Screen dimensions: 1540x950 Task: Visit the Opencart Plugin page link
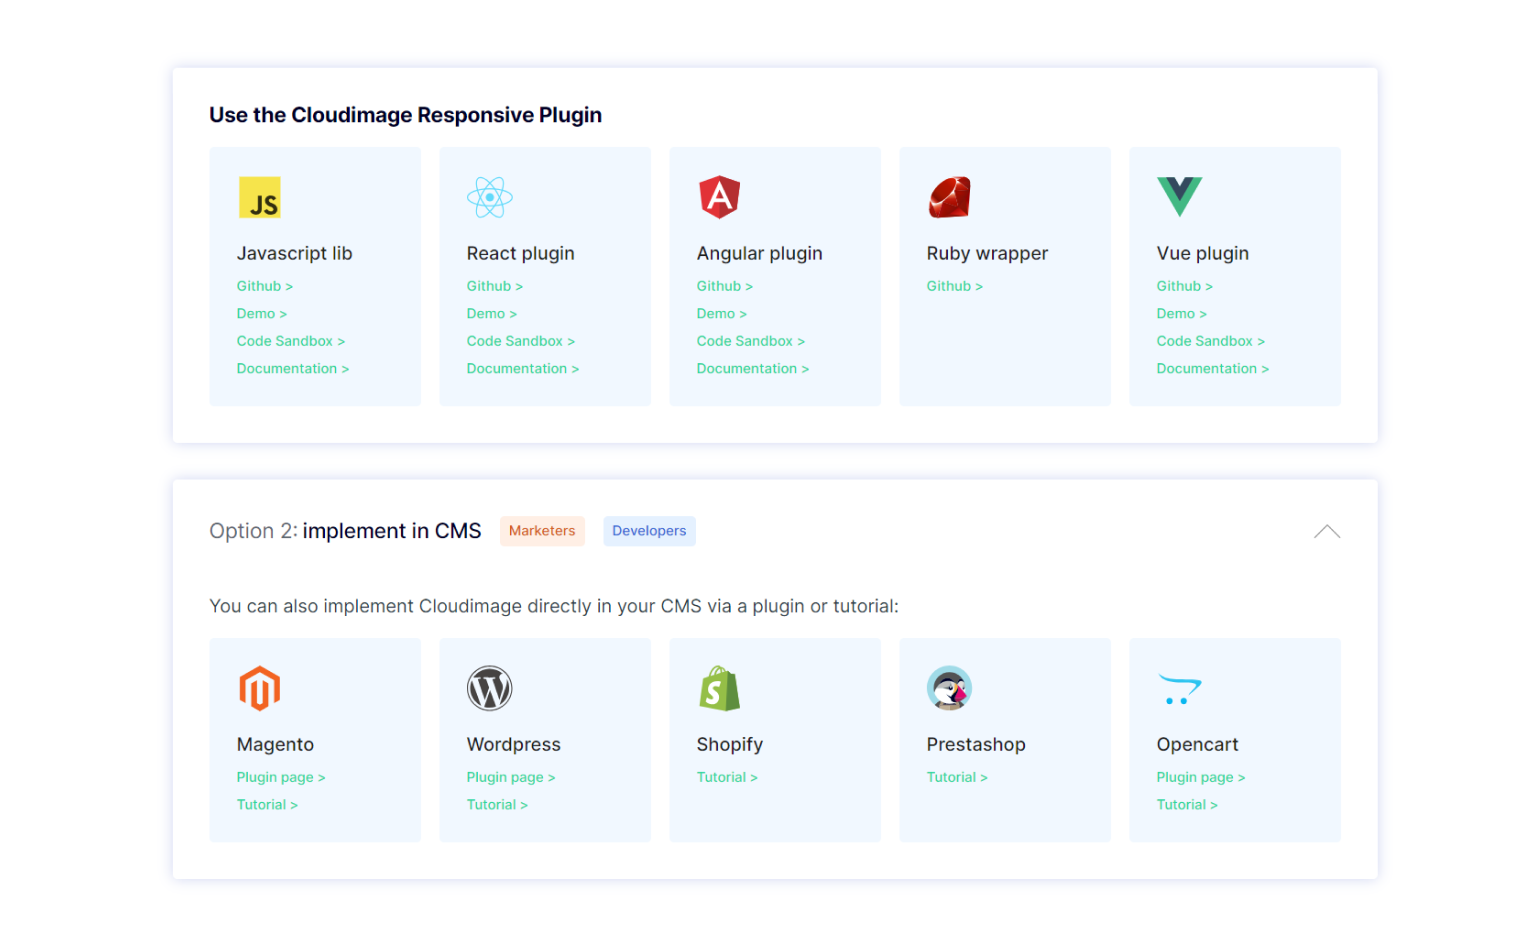[1201, 777]
